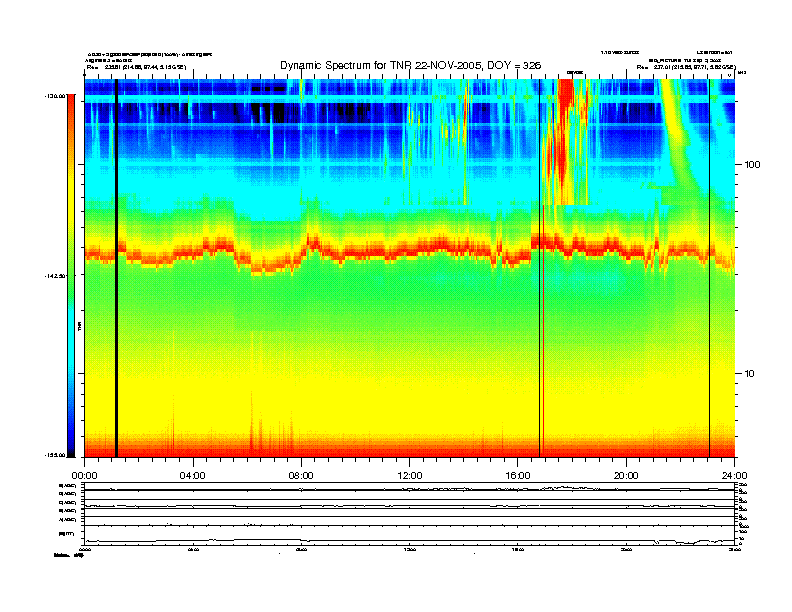Click the 12:00 time axis label
Screen dimensions: 792x612
pos(410,476)
